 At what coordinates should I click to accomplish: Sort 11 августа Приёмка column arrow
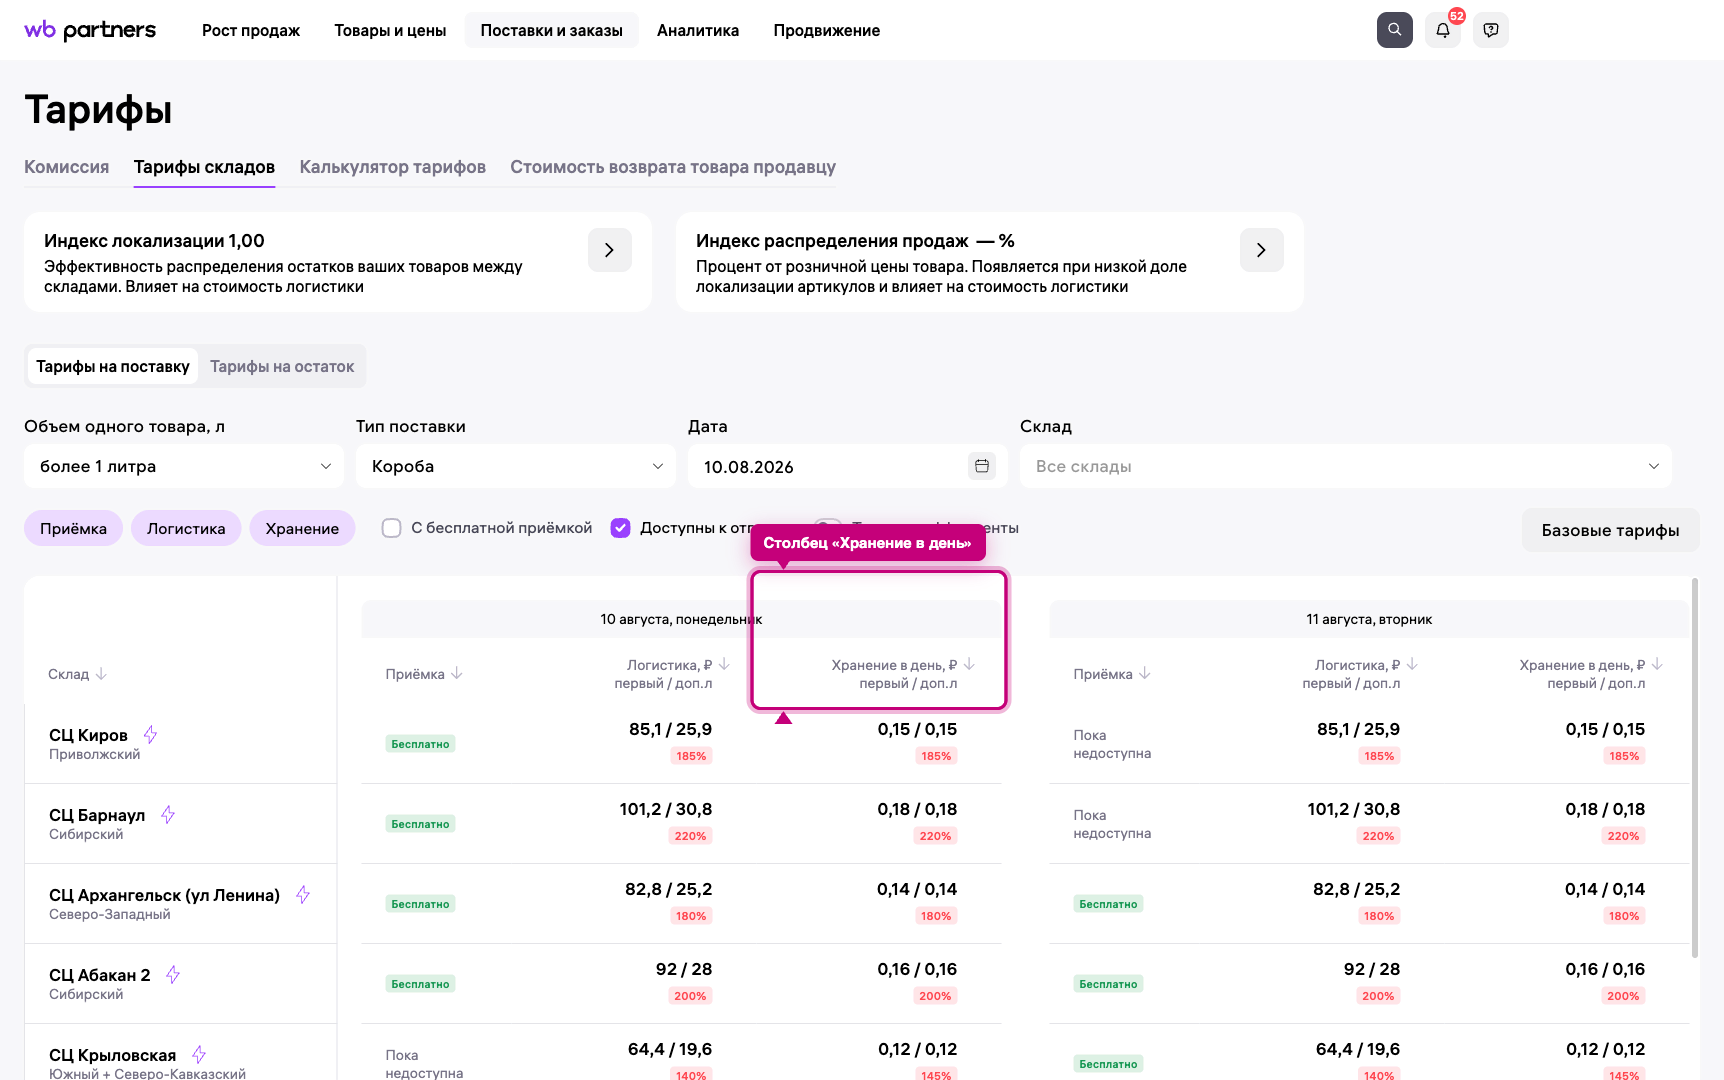coord(1145,673)
